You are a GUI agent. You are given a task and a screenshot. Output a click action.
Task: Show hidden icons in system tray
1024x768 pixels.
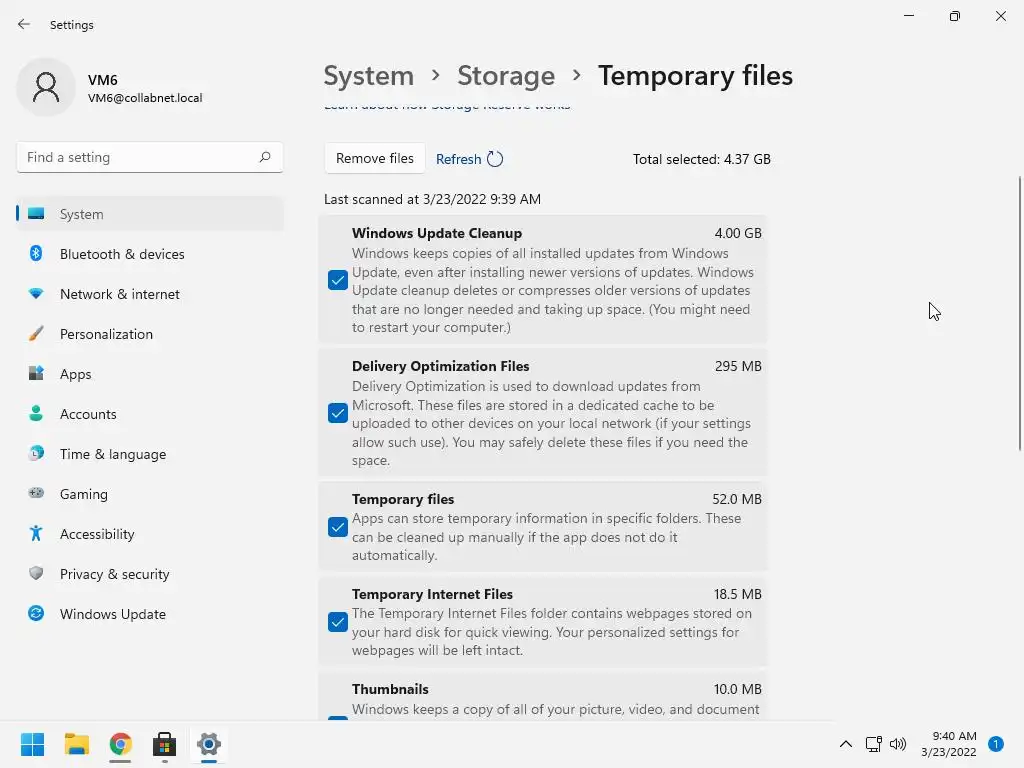pyautogui.click(x=846, y=744)
